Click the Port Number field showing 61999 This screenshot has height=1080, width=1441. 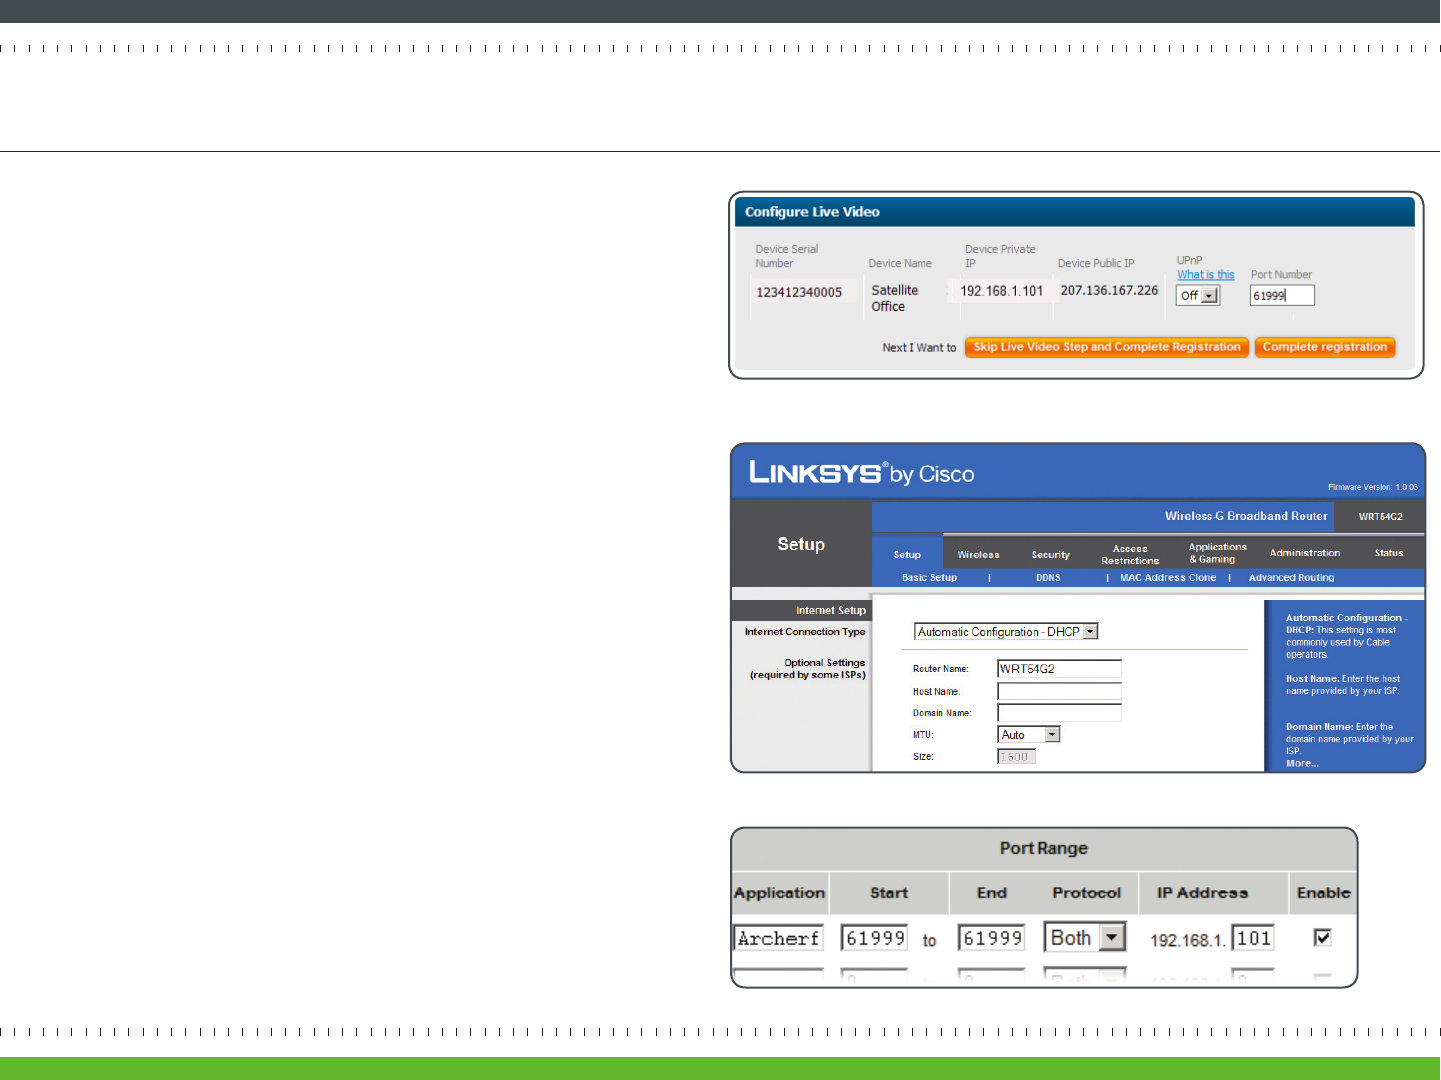[1282, 295]
